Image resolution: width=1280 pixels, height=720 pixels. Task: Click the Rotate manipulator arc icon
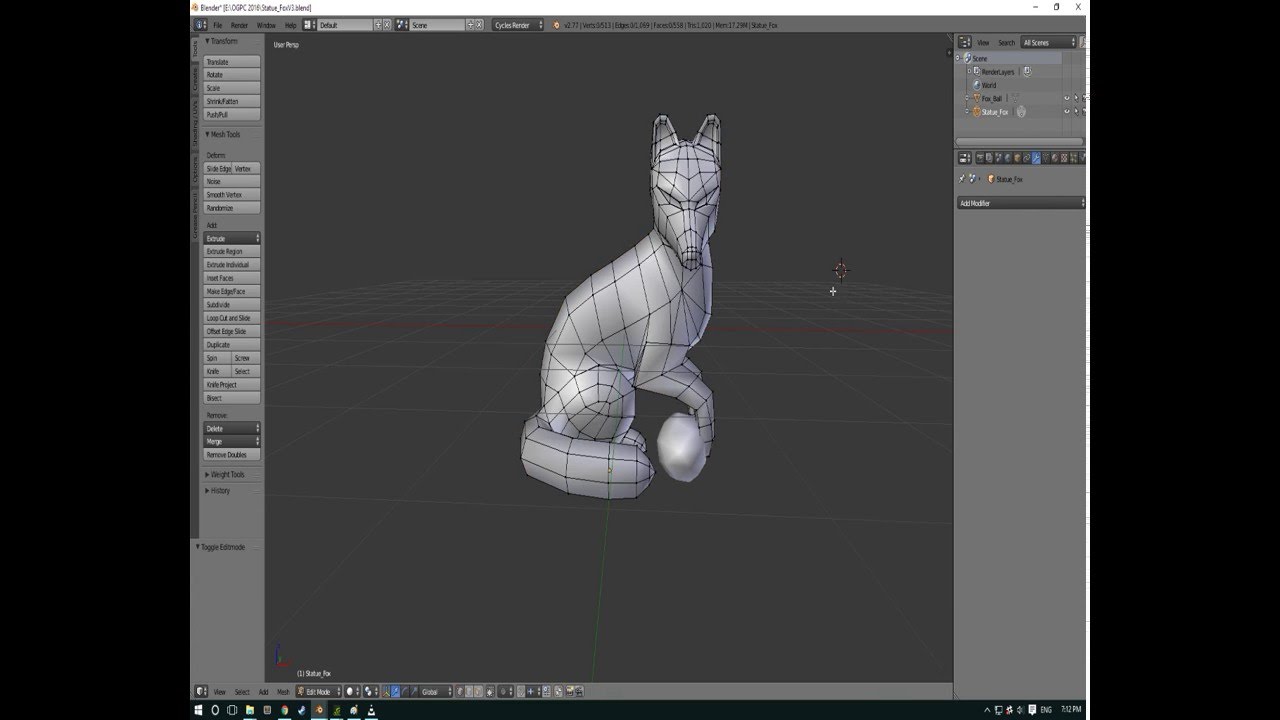404,692
